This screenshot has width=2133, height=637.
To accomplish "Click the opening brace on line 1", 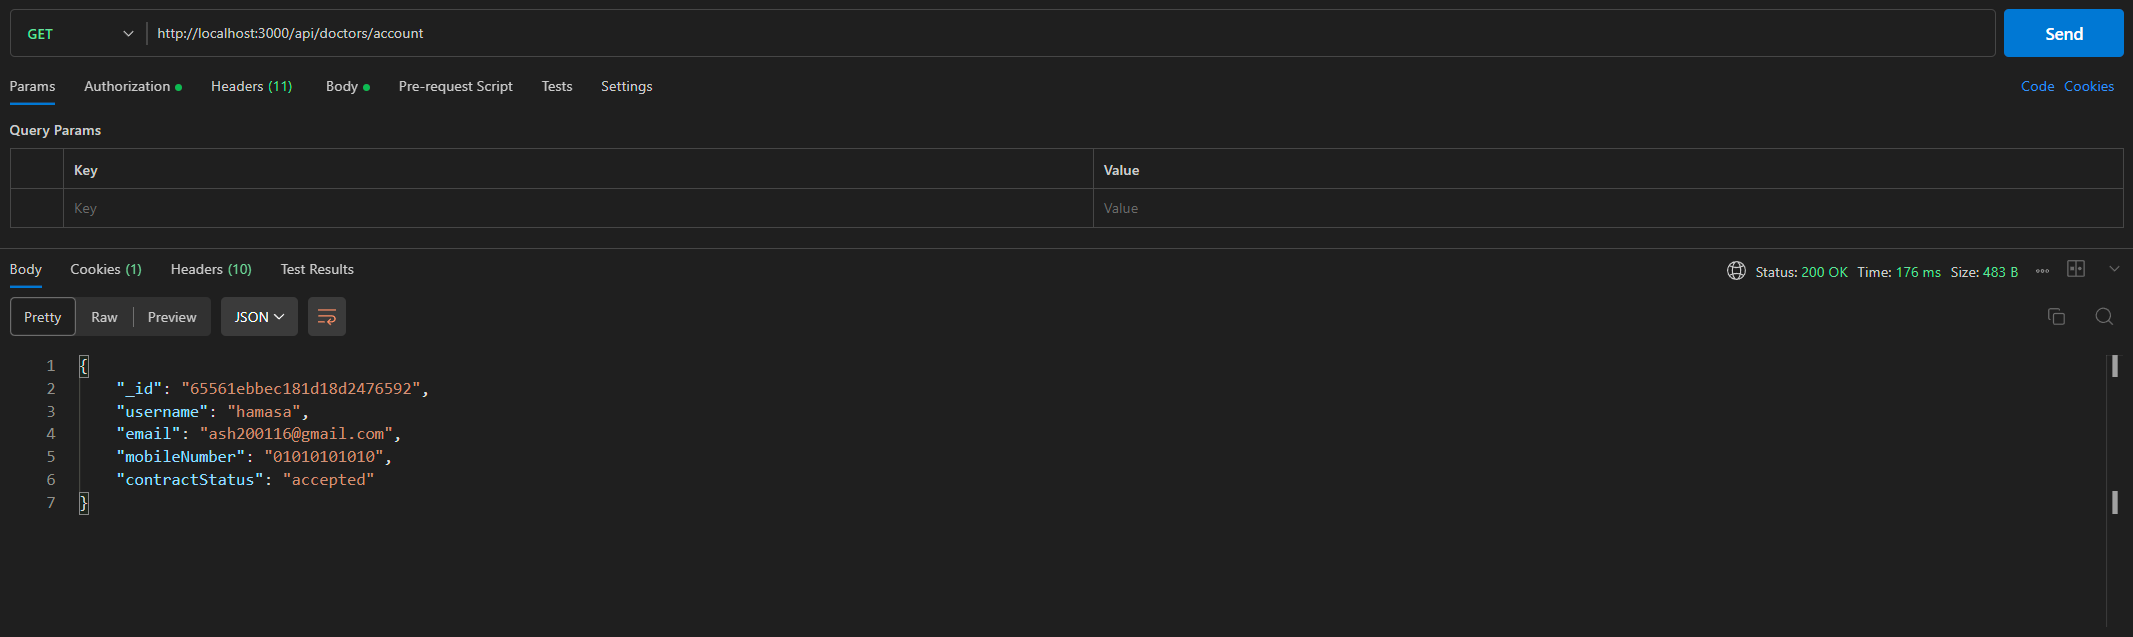I will click(x=84, y=366).
